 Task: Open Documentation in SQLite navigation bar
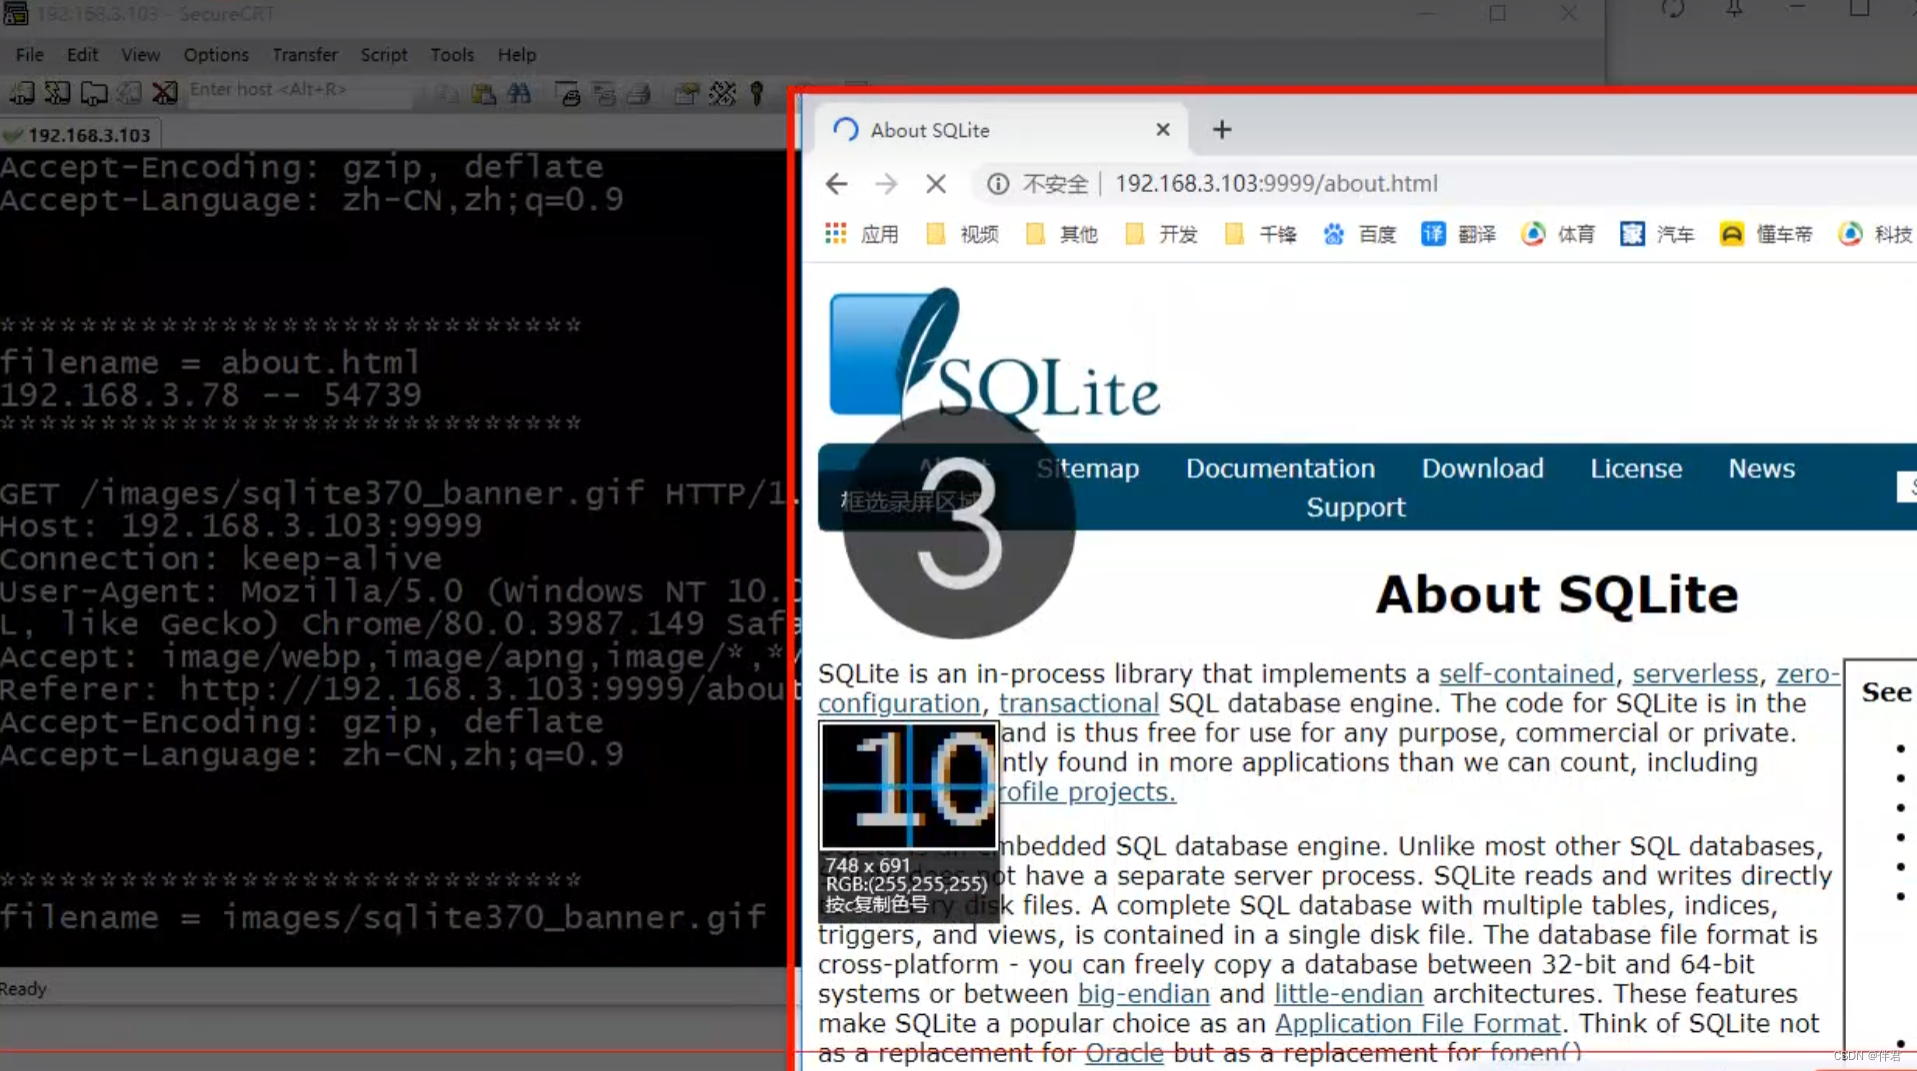click(1280, 469)
